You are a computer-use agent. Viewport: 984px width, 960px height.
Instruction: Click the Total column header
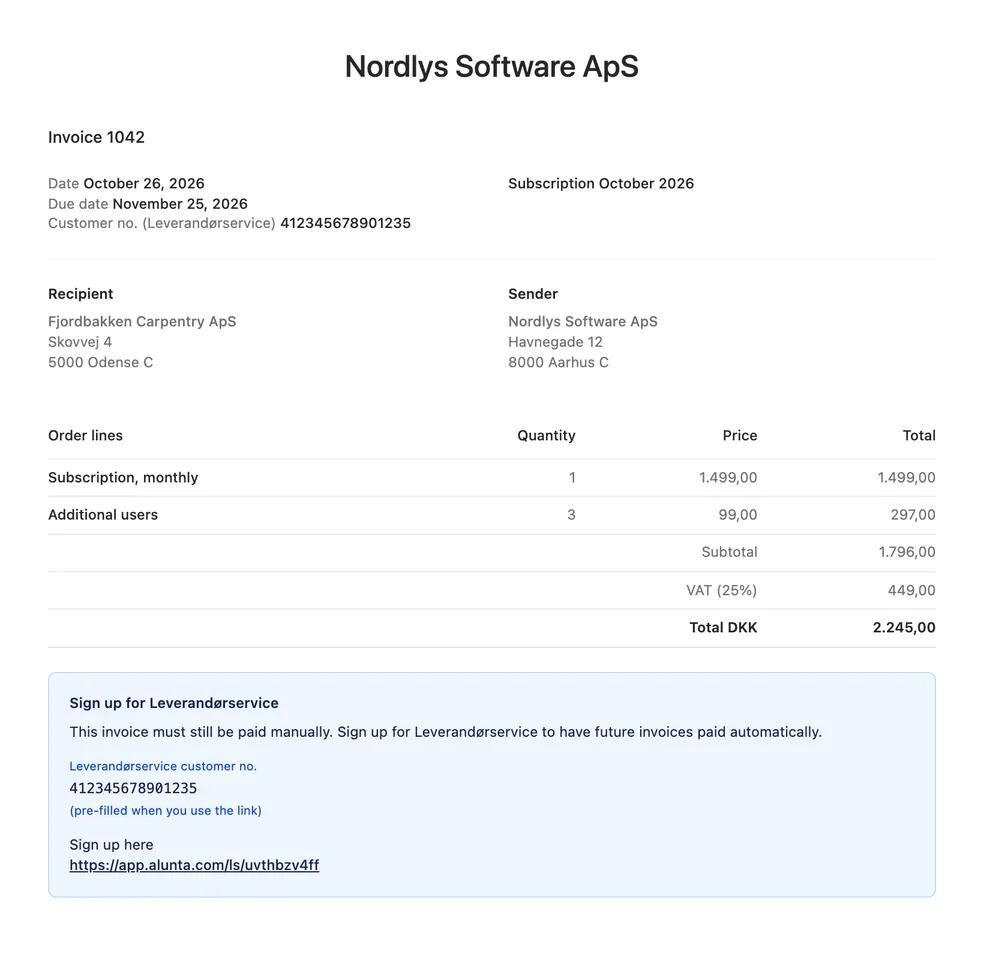(x=919, y=435)
